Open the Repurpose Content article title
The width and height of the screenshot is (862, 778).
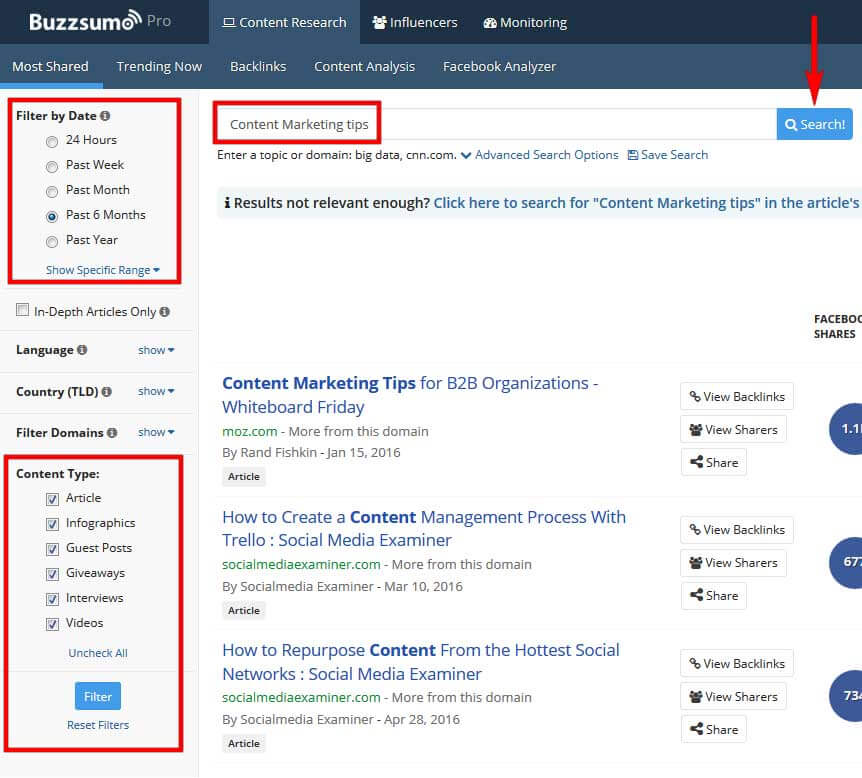coord(421,662)
